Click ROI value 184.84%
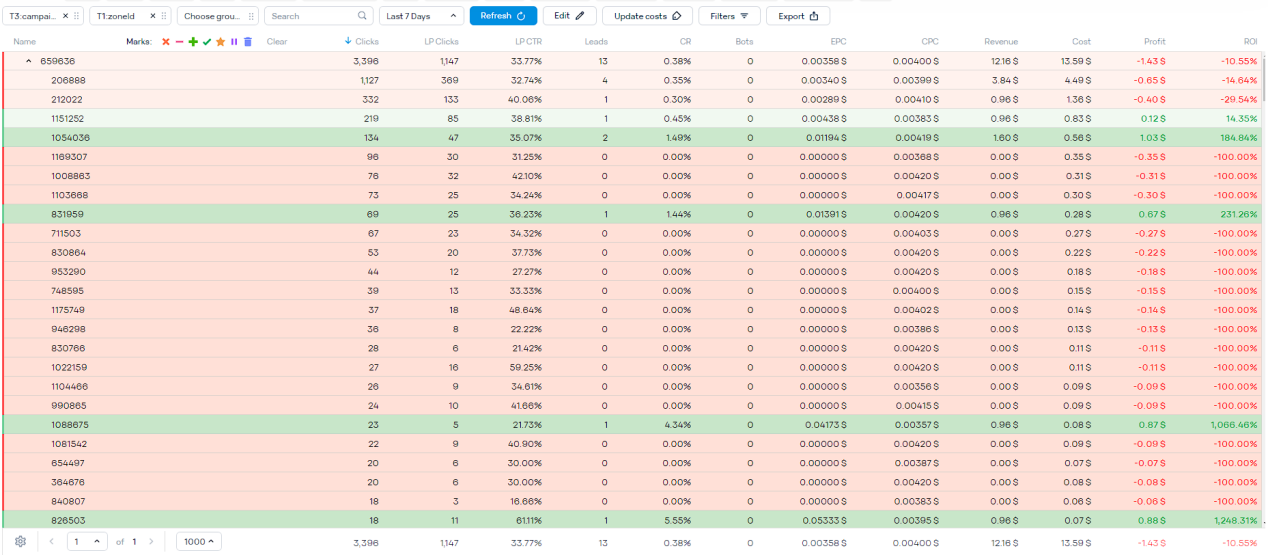The width and height of the screenshot is (1268, 555). coord(1237,137)
